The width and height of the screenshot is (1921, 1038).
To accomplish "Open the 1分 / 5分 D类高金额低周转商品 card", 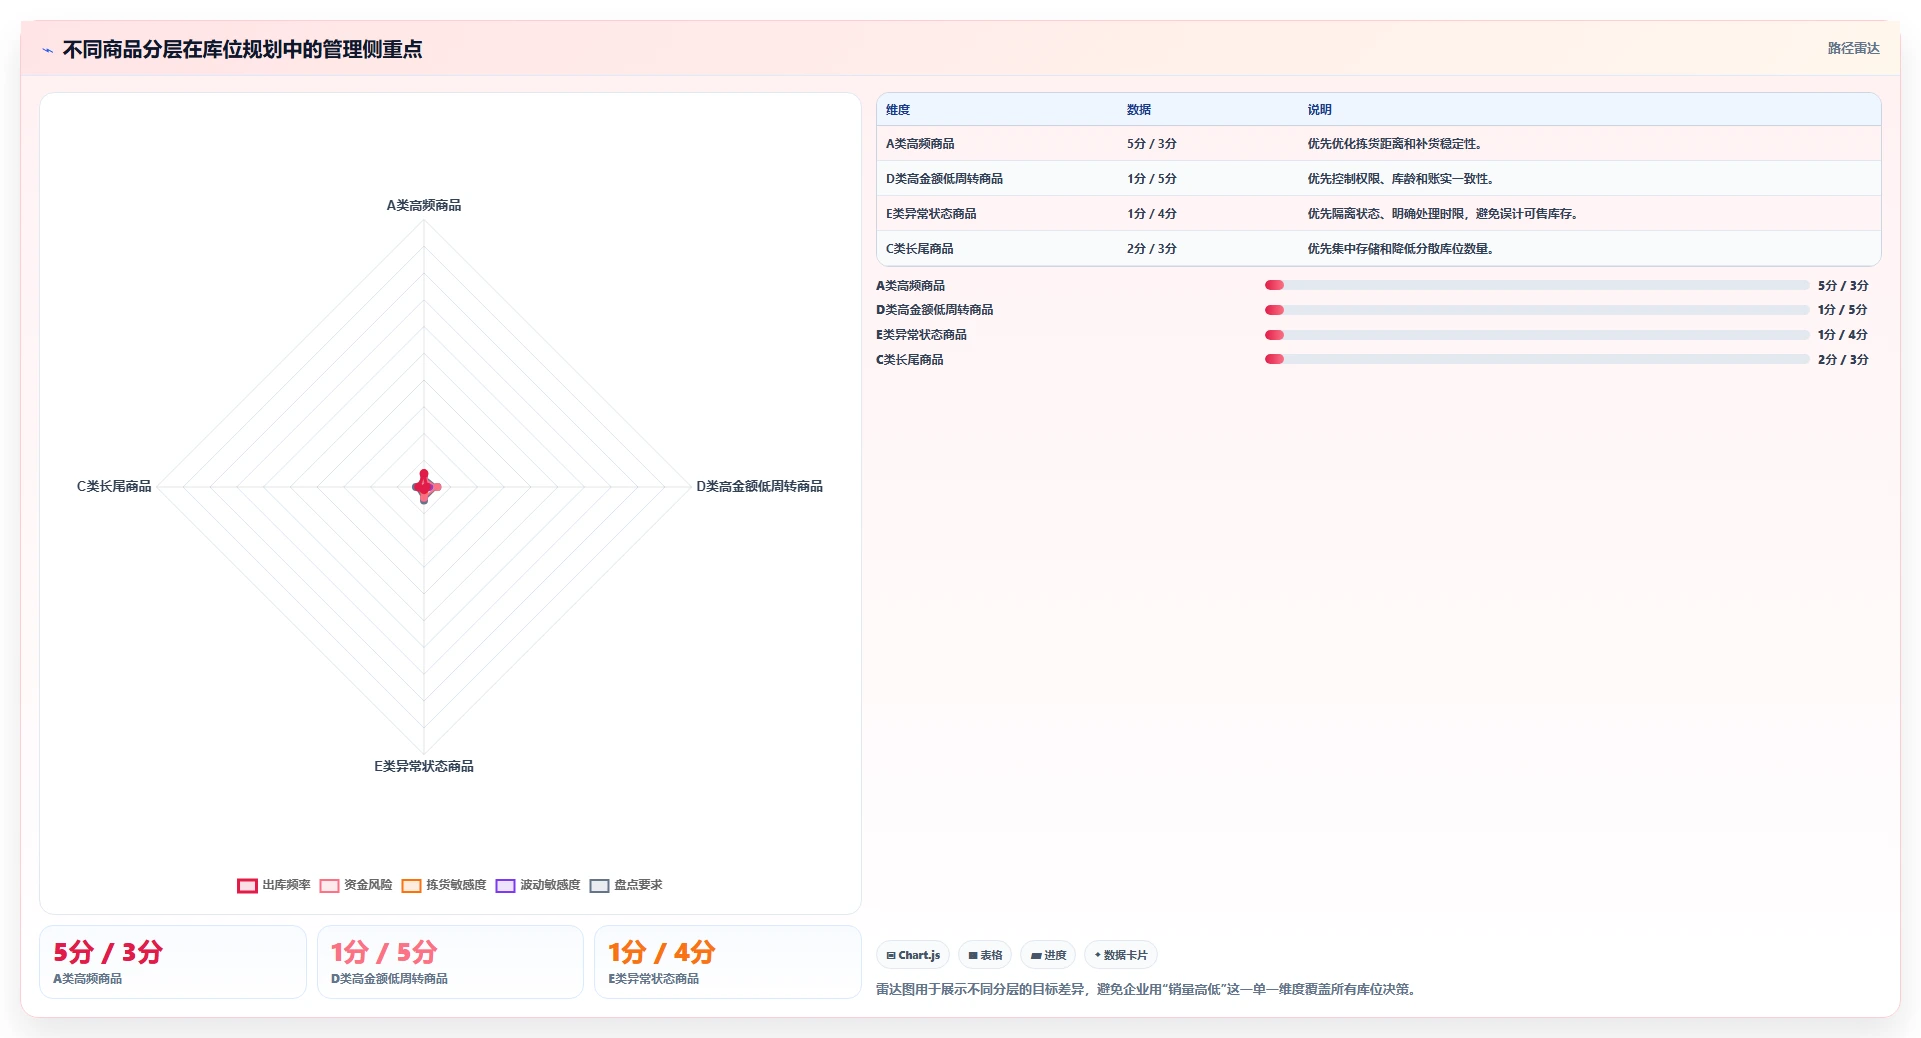I will click(450, 962).
